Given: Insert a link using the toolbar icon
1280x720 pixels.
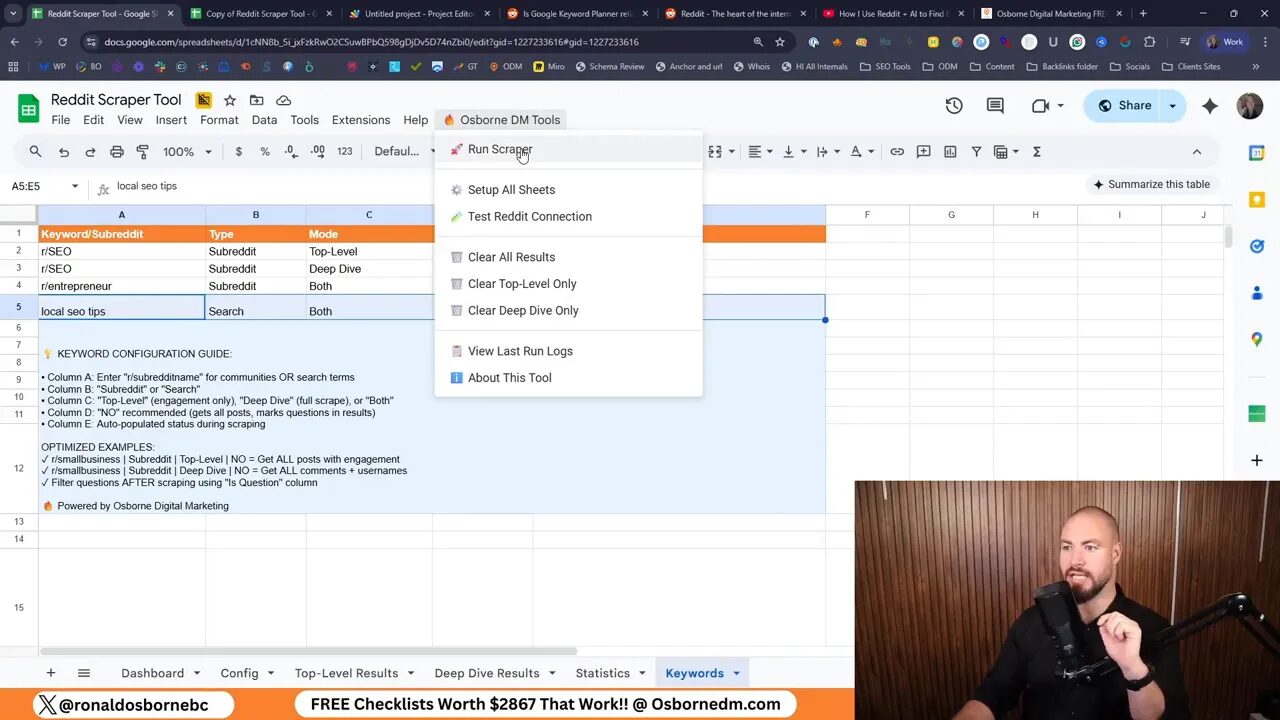Looking at the screenshot, I should pos(896,151).
